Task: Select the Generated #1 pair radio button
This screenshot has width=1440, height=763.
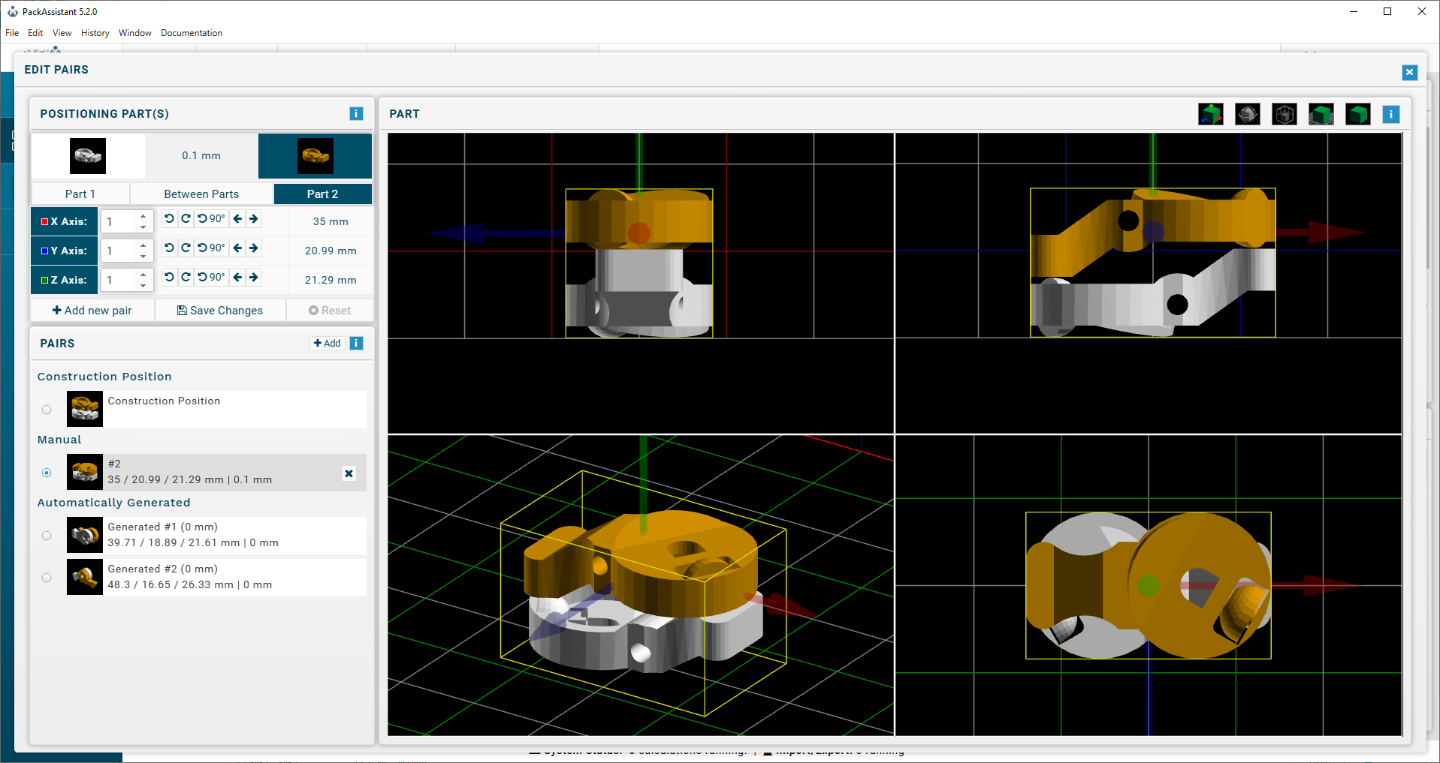Action: pos(47,535)
